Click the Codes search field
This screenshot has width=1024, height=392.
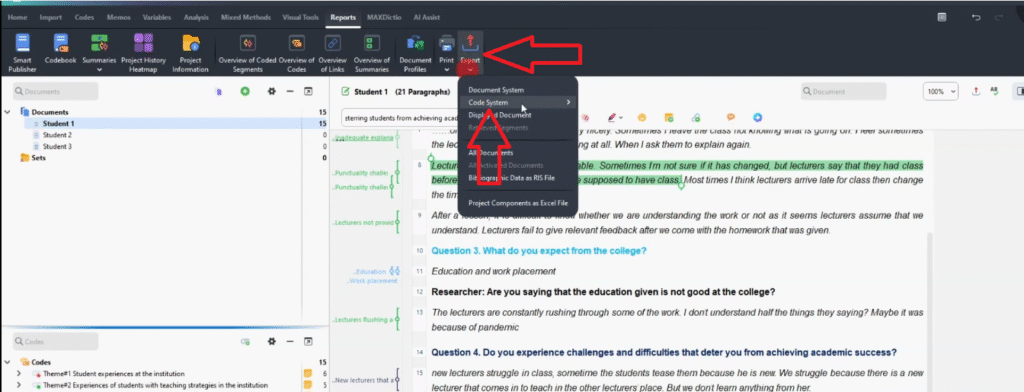tap(56, 342)
